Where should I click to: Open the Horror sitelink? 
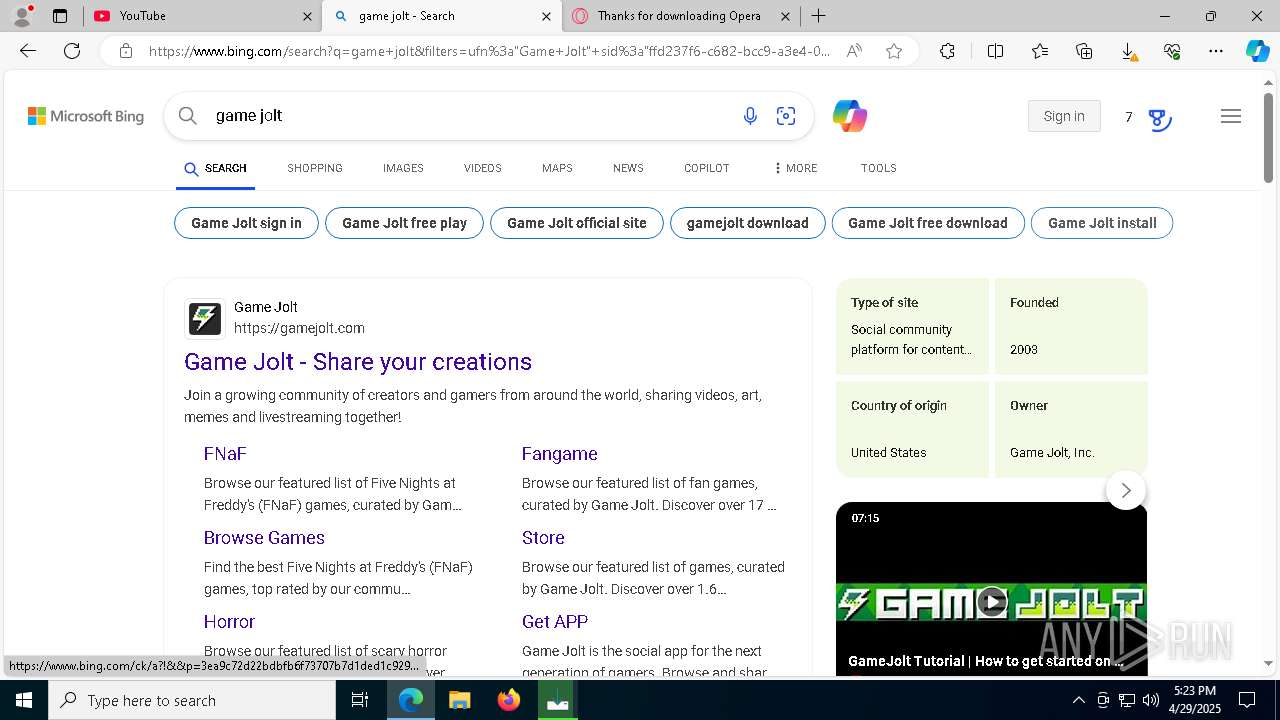coord(229,622)
